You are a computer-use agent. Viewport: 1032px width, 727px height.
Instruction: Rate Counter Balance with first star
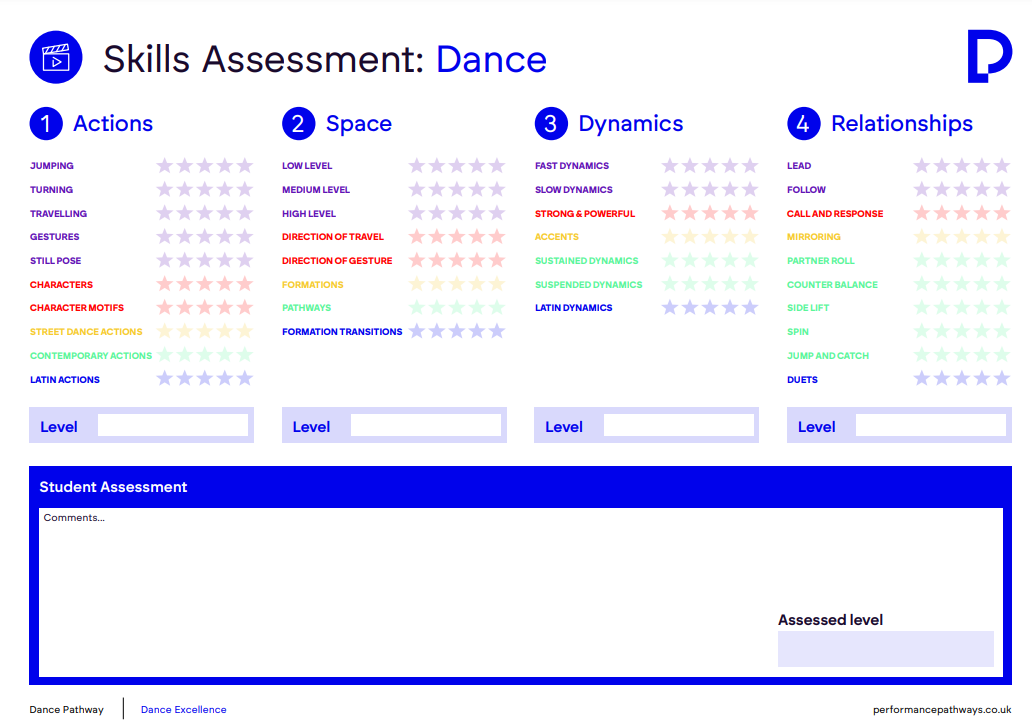coord(921,284)
